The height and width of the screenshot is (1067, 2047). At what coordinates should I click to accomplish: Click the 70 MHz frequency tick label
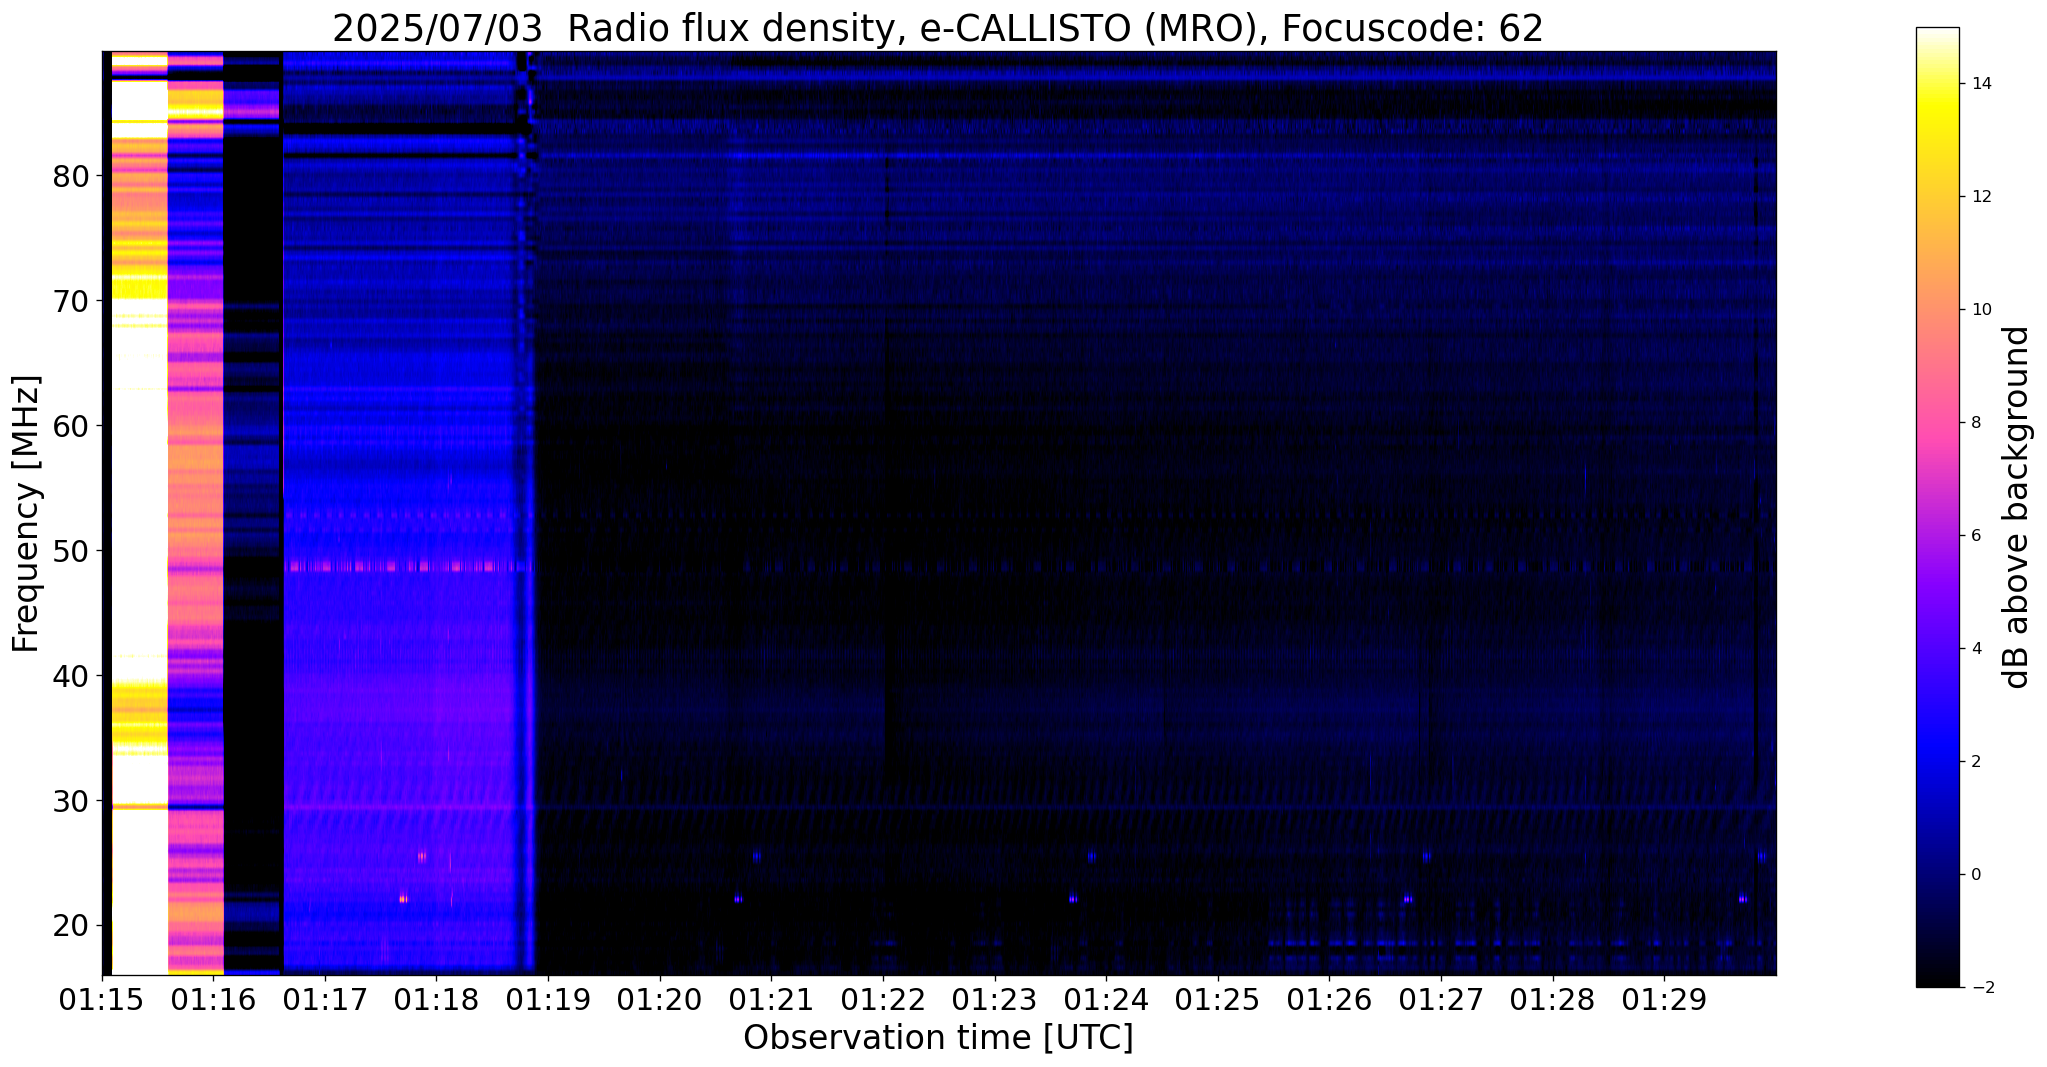coord(71,301)
